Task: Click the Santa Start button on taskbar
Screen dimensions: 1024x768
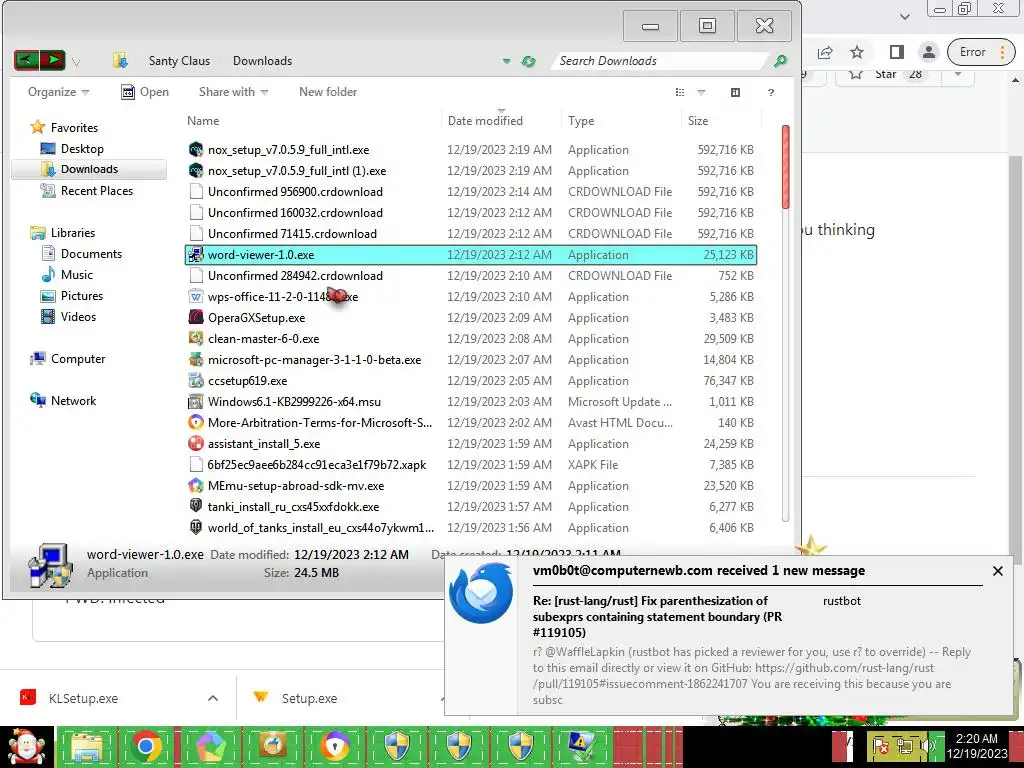Action: pos(26,747)
